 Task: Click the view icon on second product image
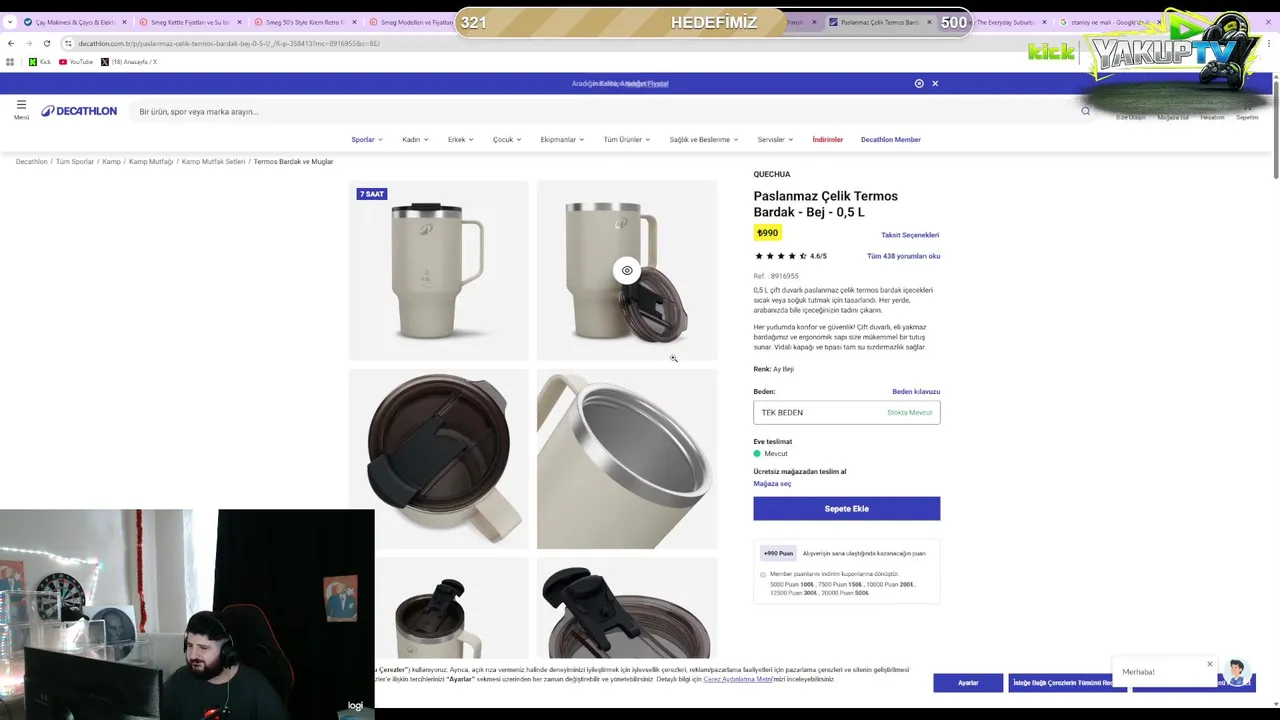pyautogui.click(x=627, y=270)
